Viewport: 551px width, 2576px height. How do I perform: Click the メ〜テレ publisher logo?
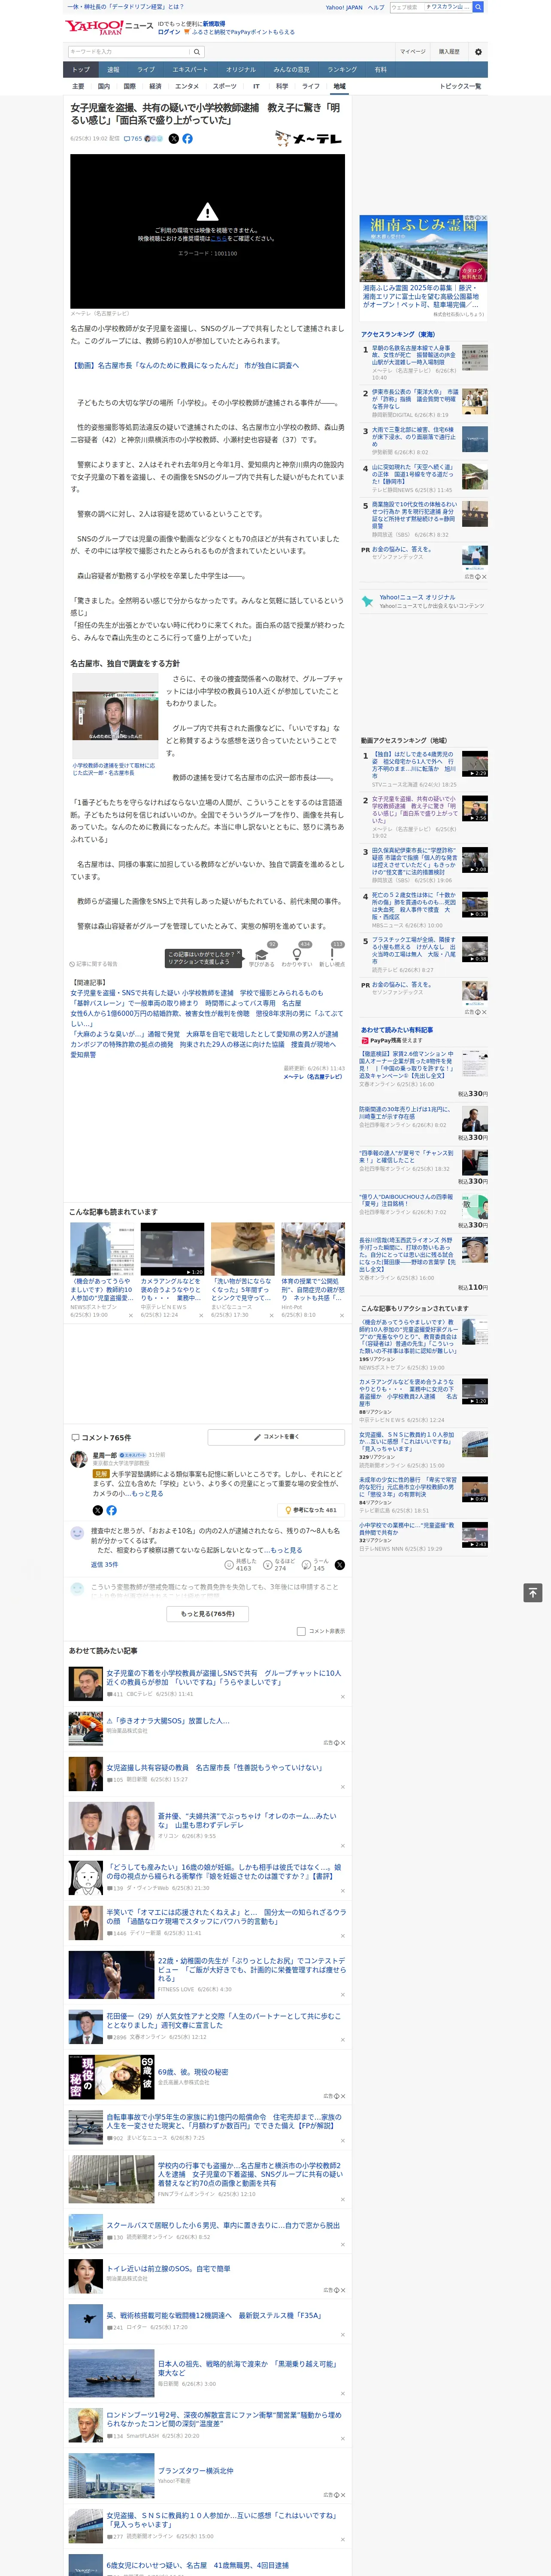(x=309, y=139)
